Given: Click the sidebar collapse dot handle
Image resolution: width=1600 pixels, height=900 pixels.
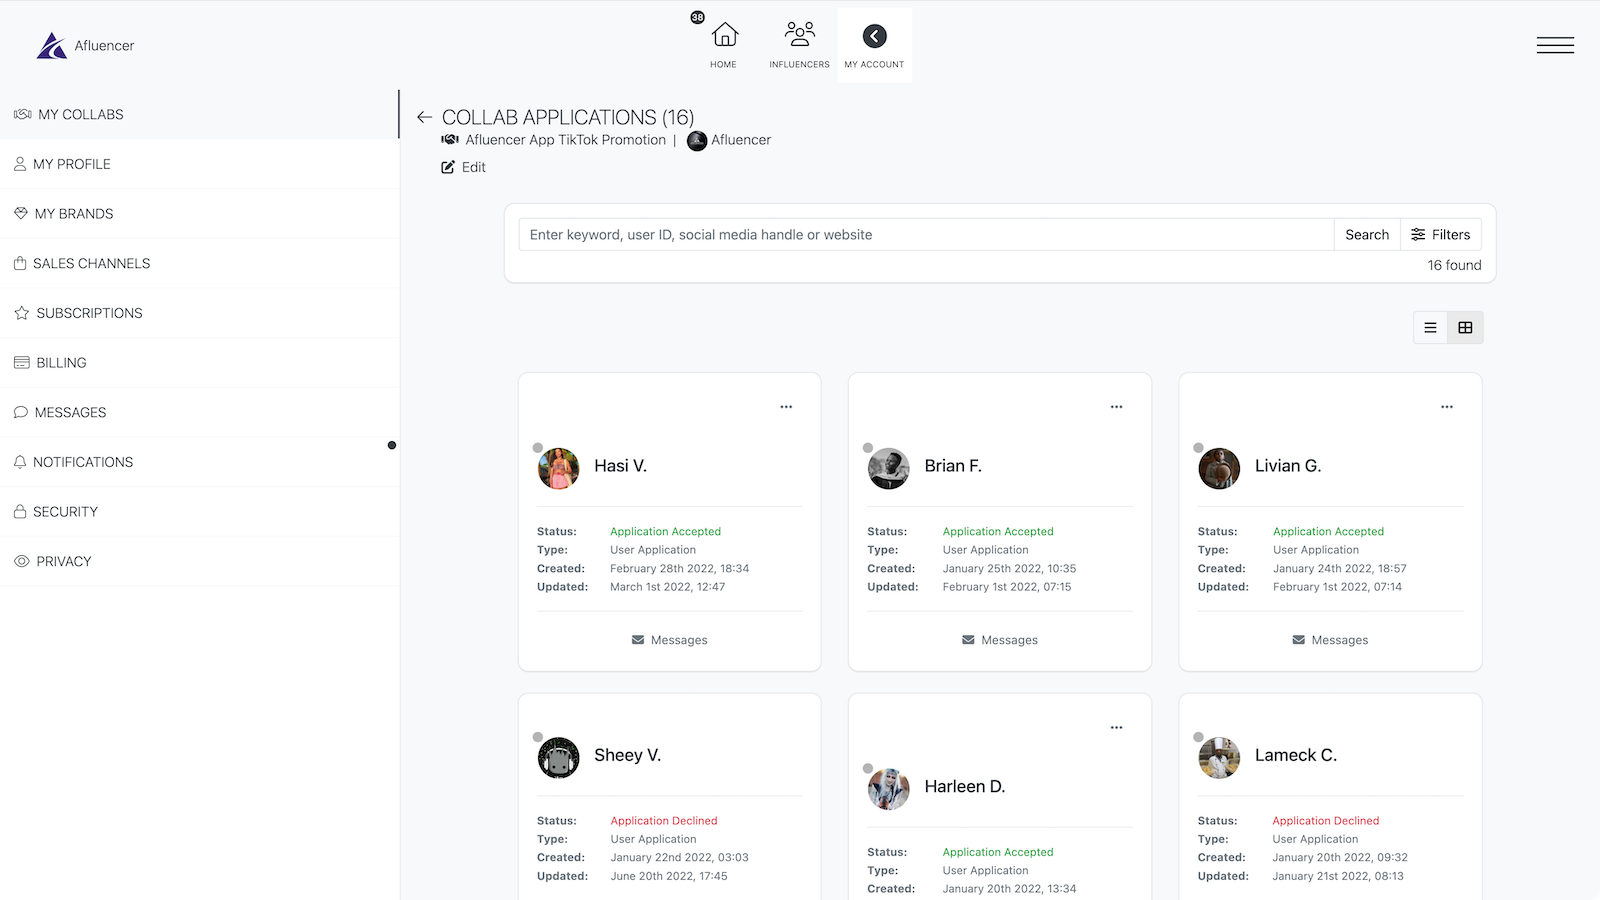Looking at the screenshot, I should click(x=392, y=445).
